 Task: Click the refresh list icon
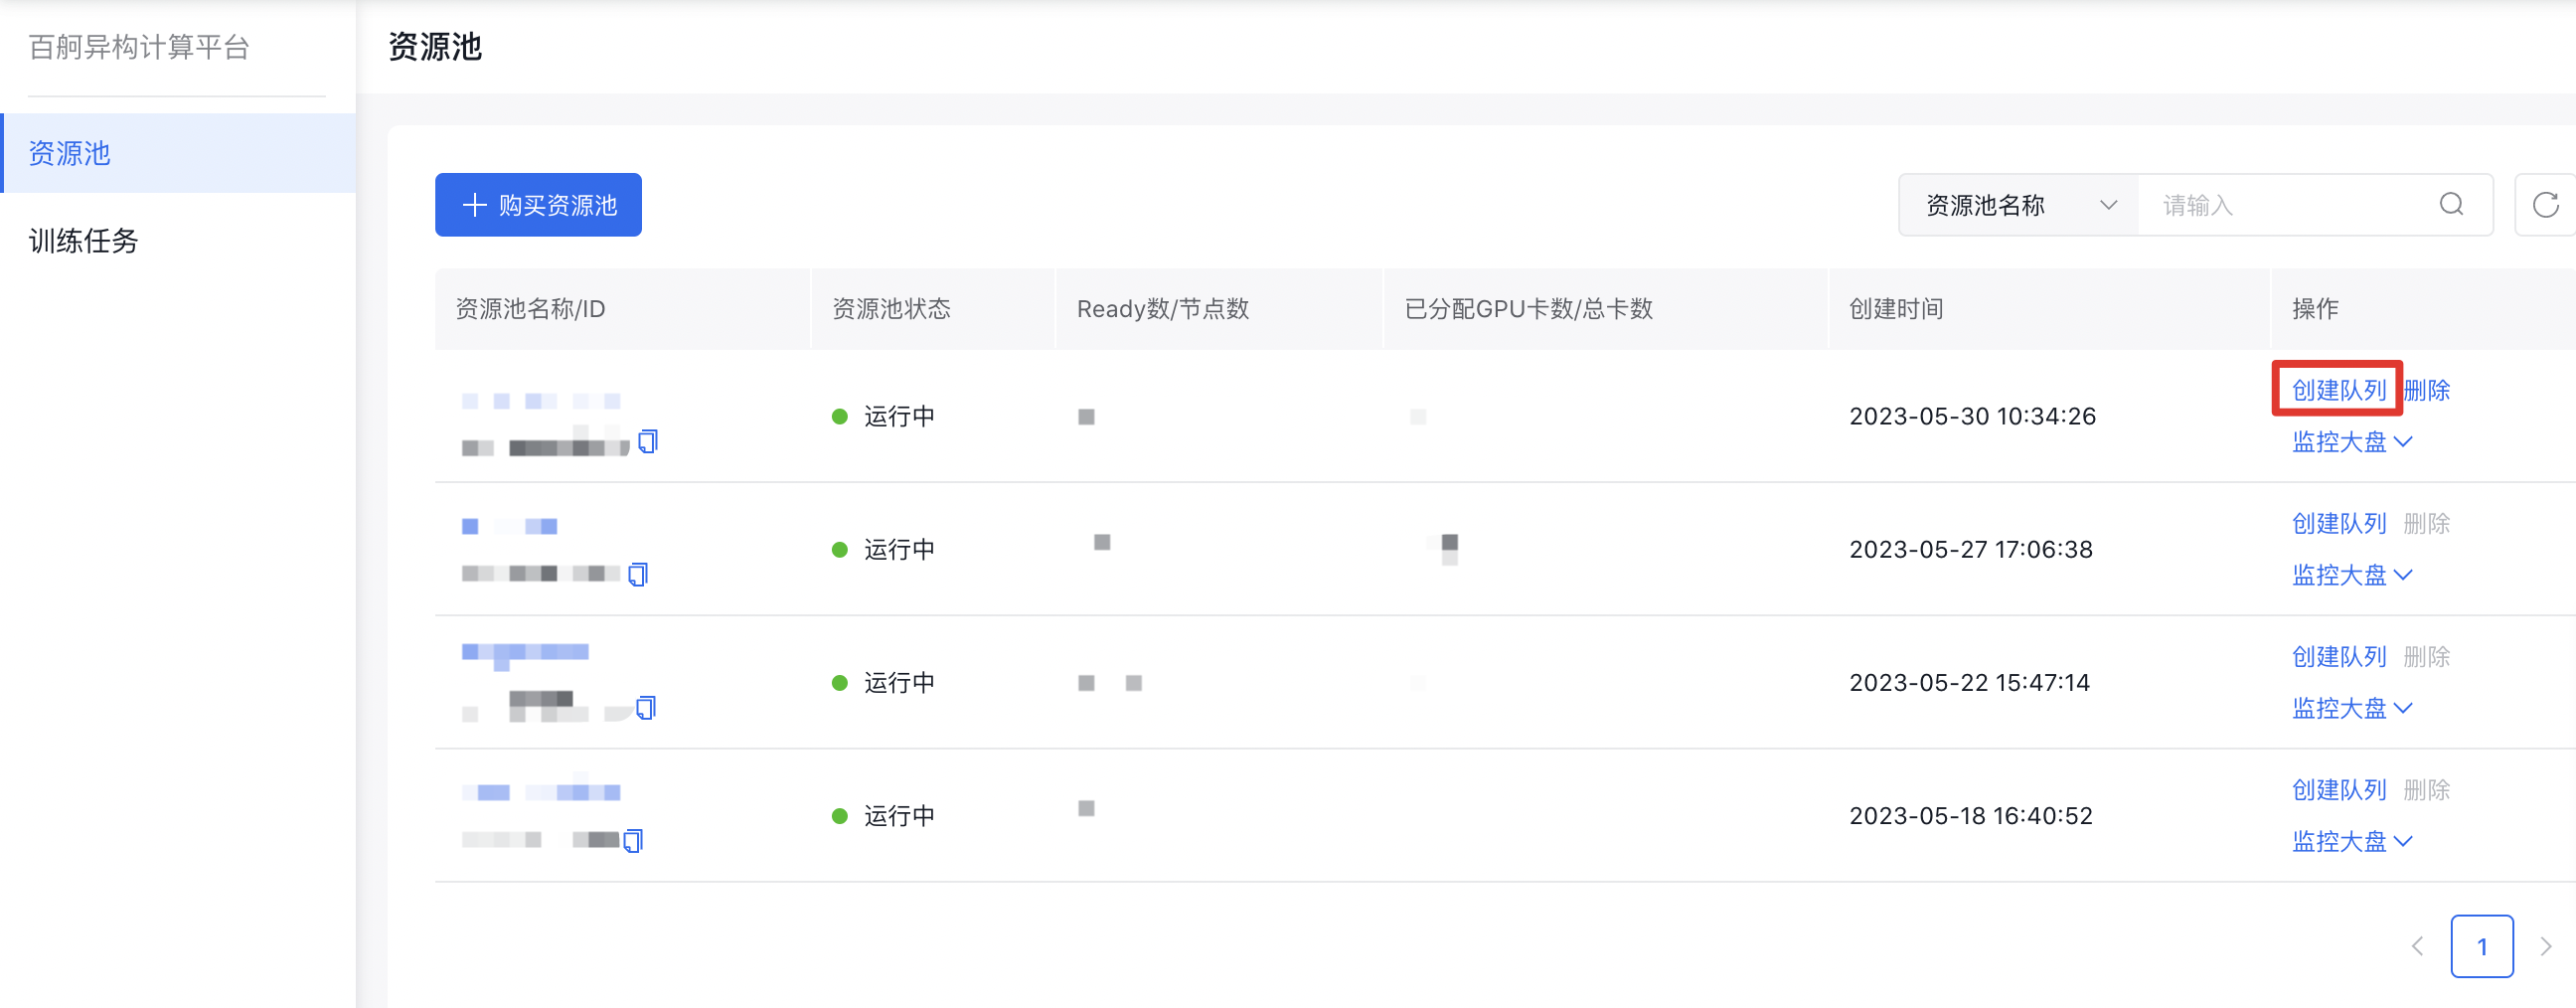click(2545, 205)
